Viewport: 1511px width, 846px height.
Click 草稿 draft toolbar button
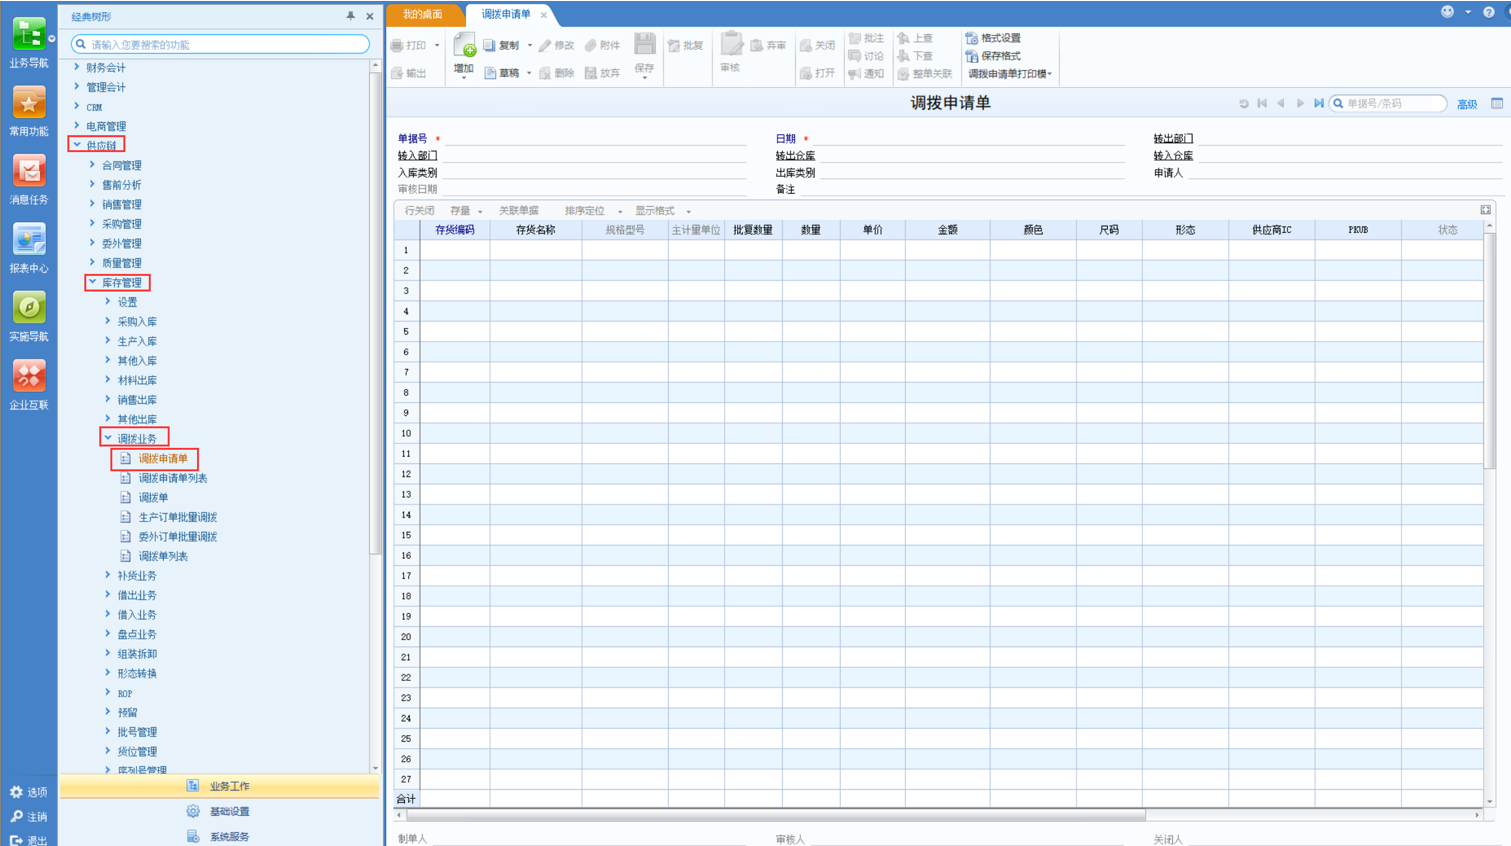pos(501,73)
